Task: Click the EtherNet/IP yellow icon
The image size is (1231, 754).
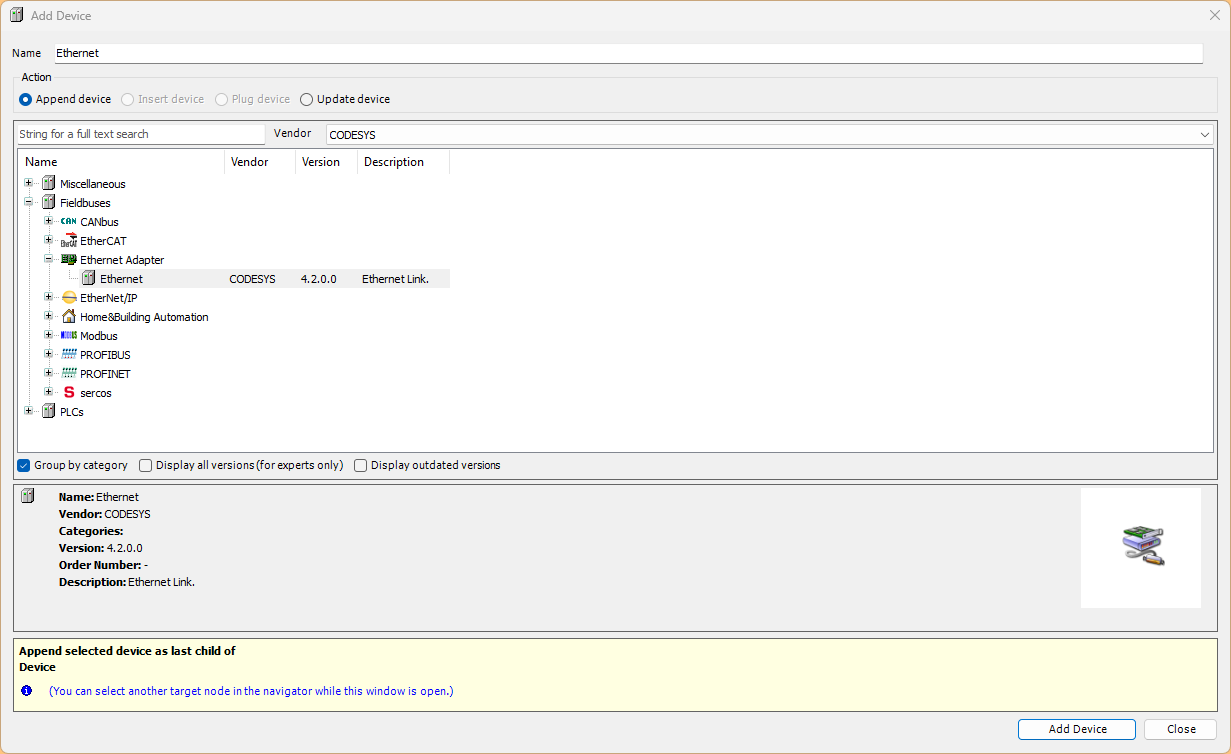Action: tap(68, 298)
